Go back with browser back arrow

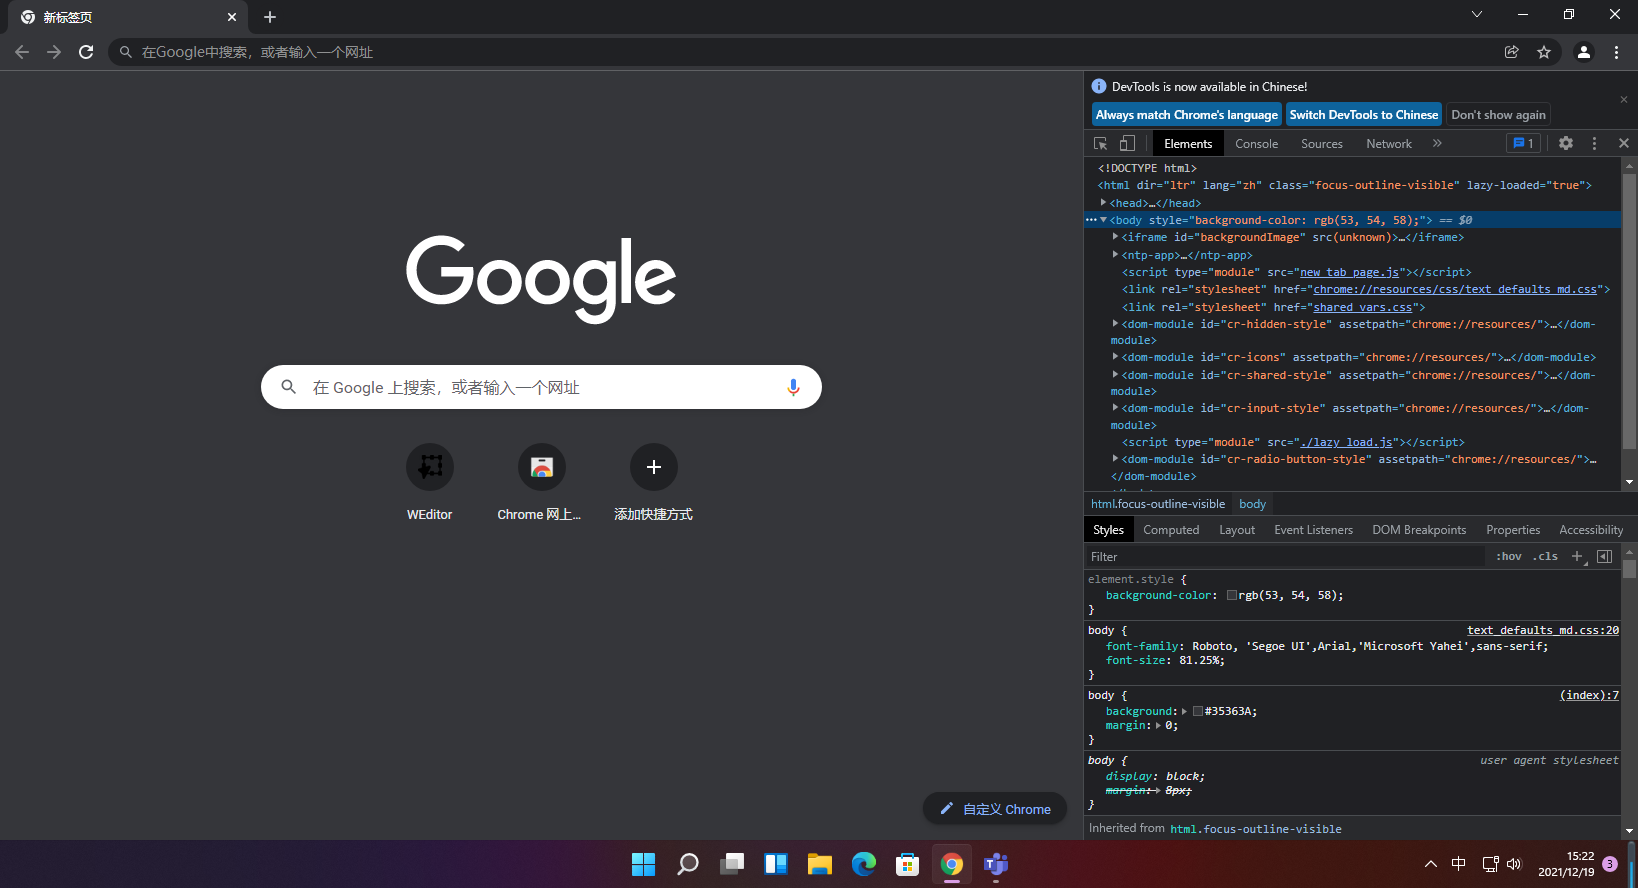point(22,52)
